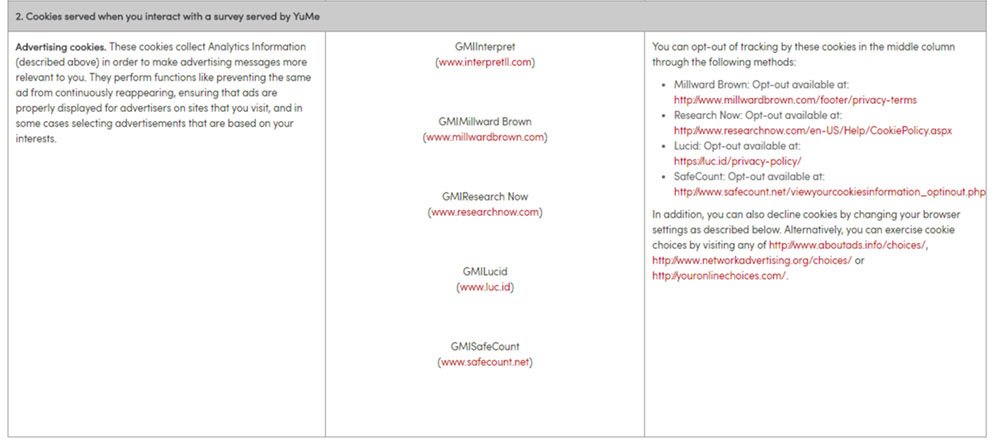
Task: Click the GMIResearch Now cookie name
Action: [x=485, y=197]
